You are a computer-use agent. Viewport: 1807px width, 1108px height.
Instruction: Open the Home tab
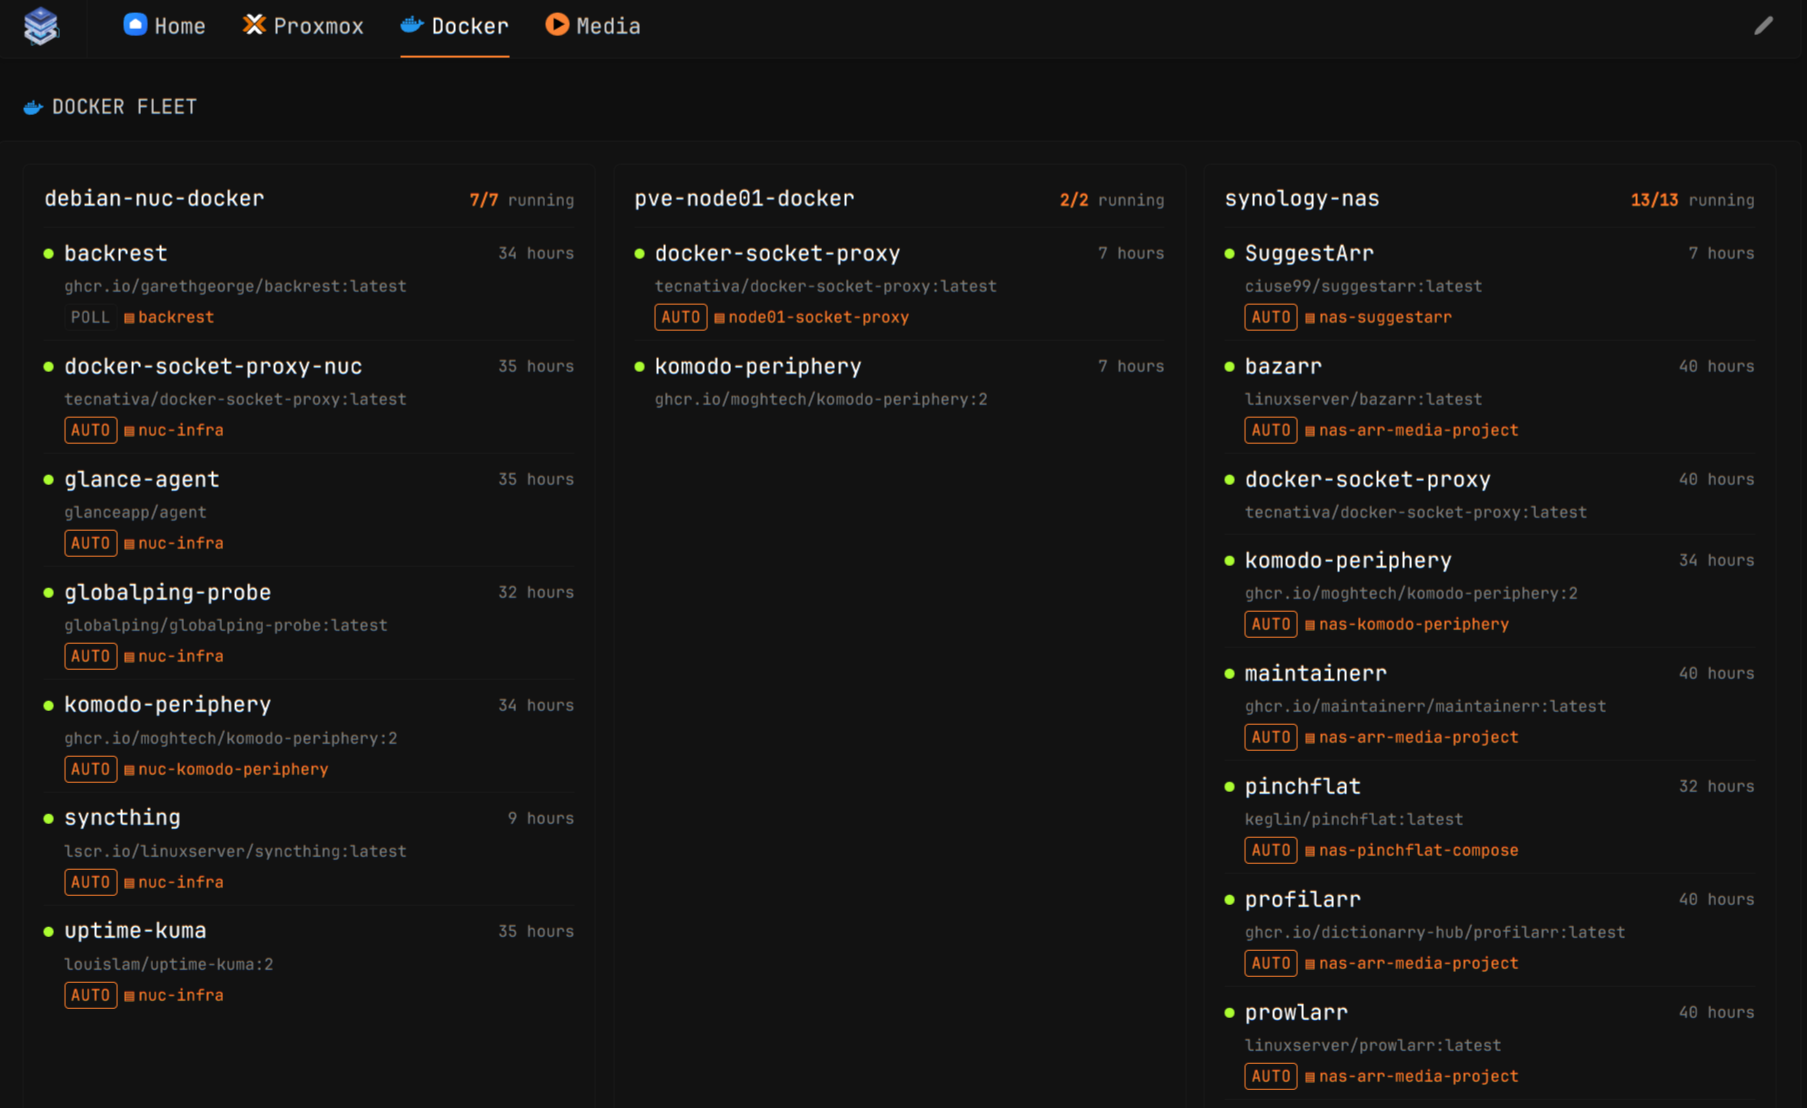click(164, 26)
